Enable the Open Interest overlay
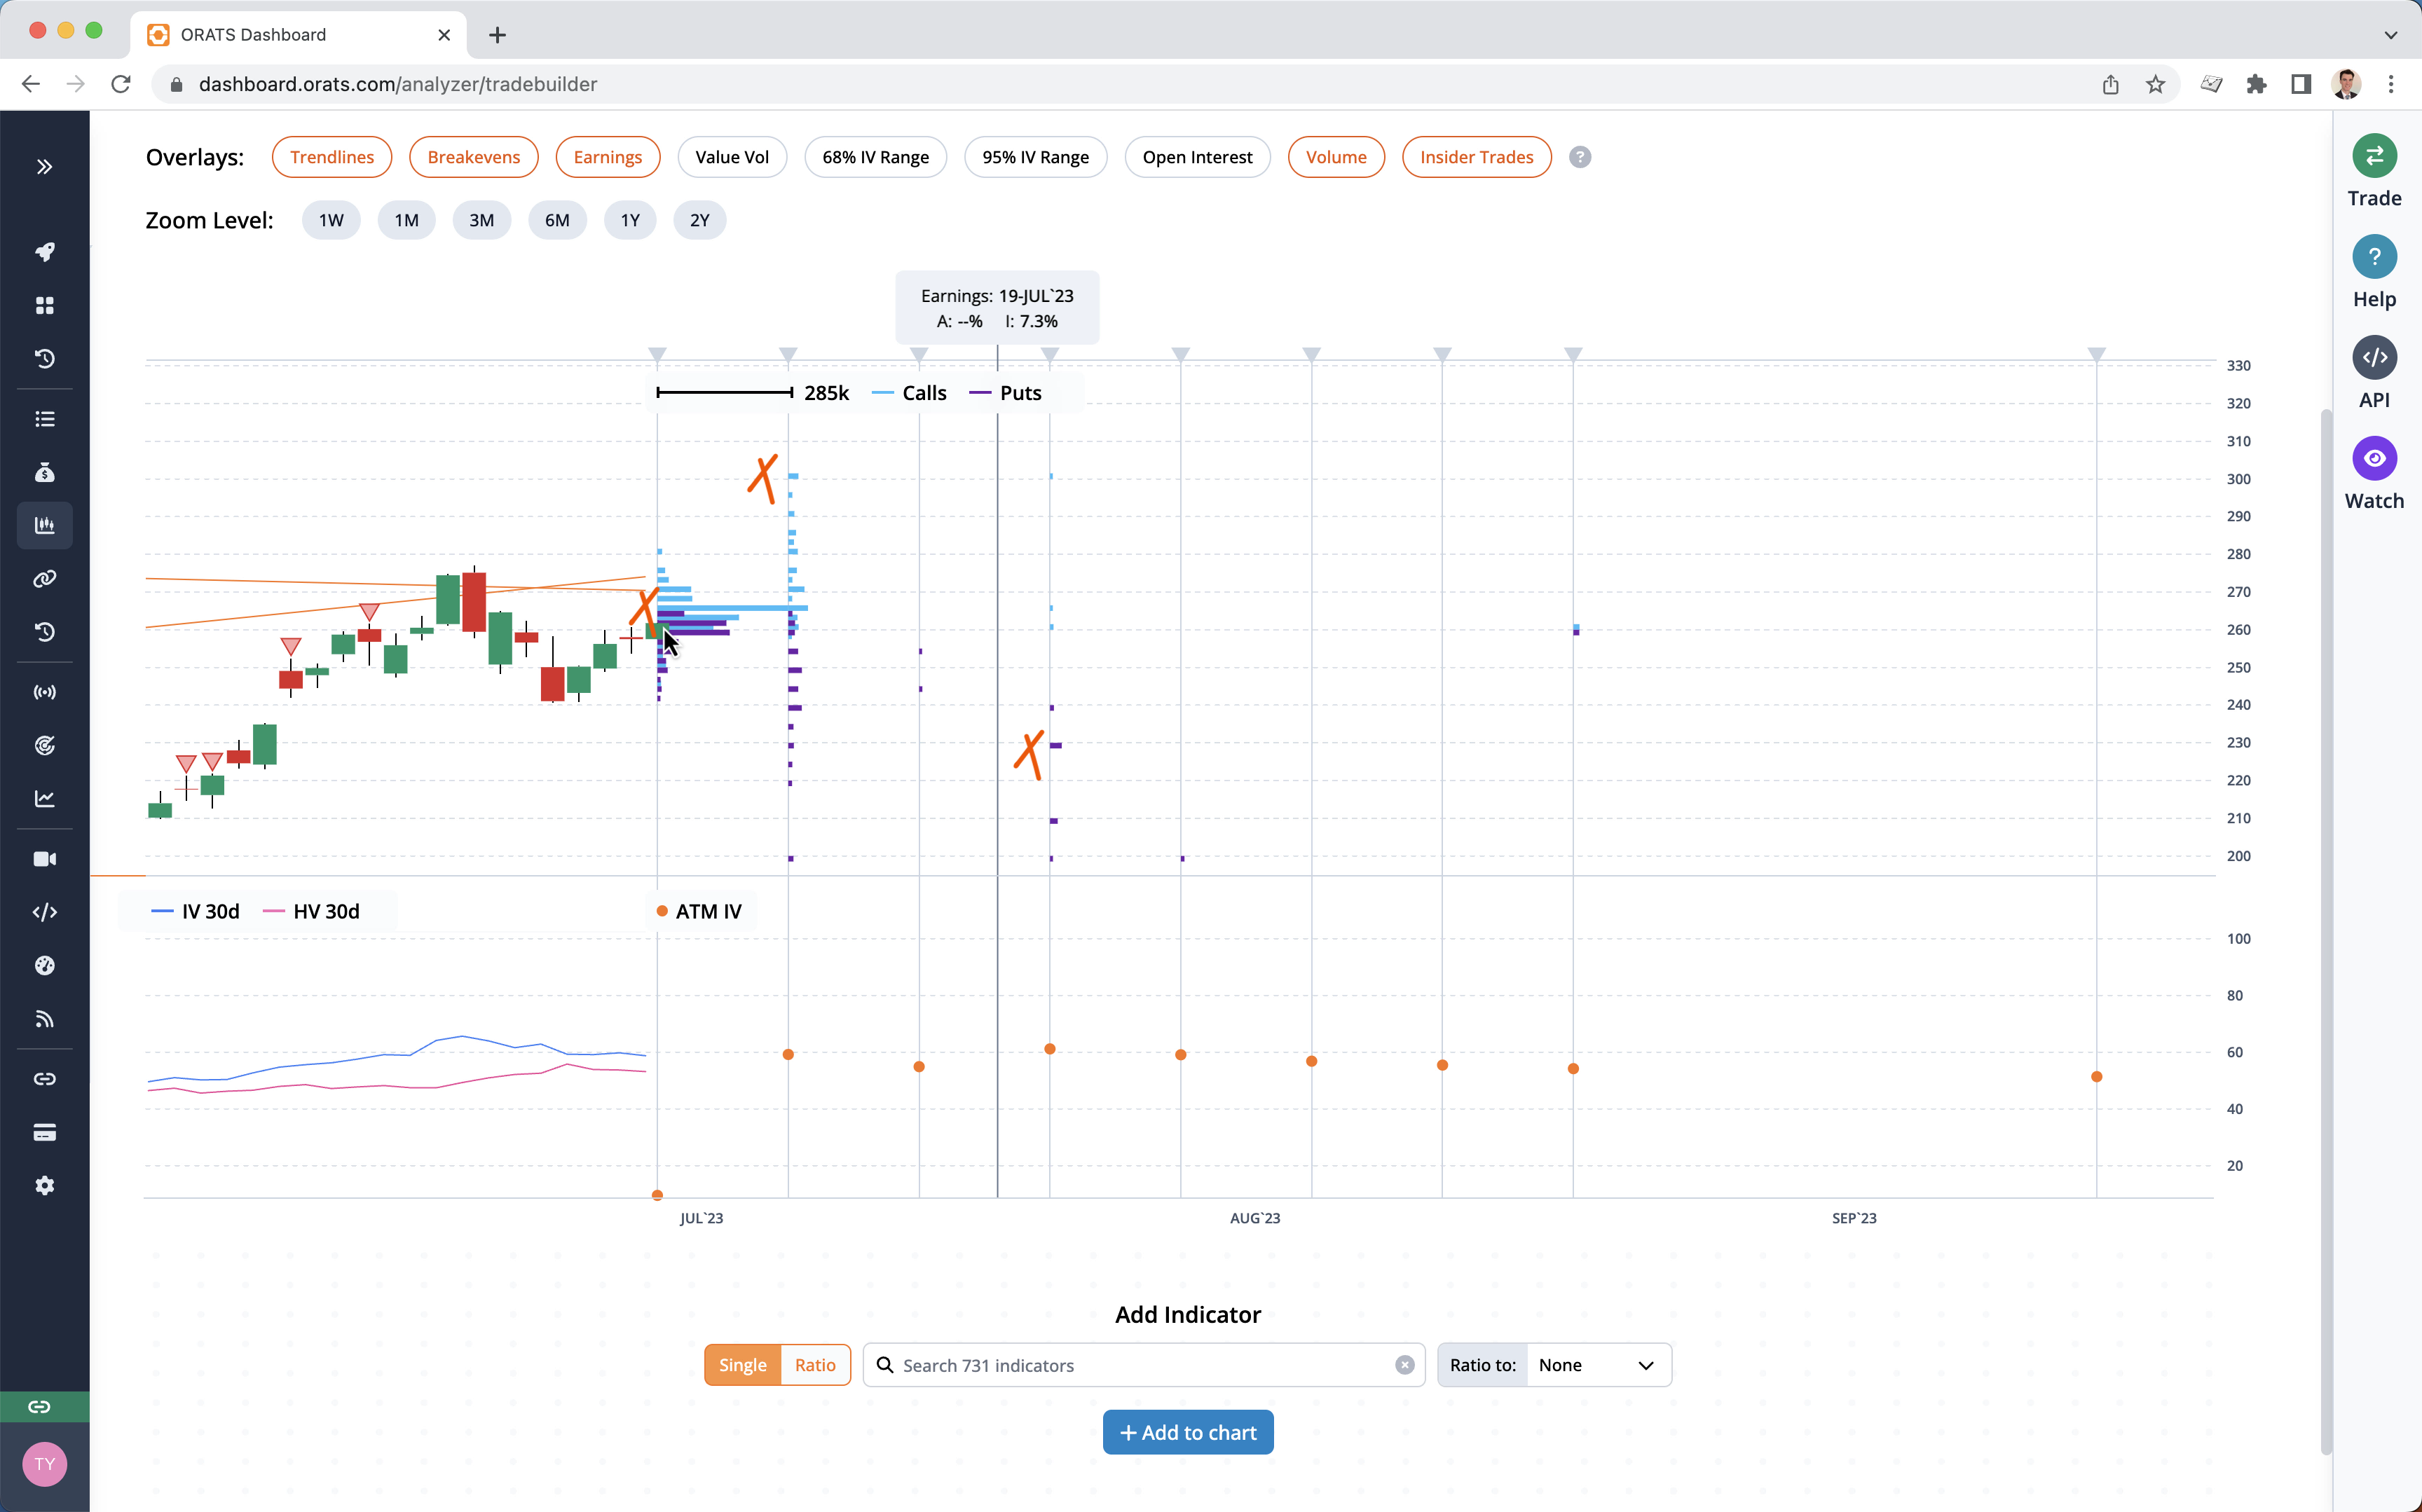Image resolution: width=2422 pixels, height=1512 pixels. click(x=1196, y=156)
